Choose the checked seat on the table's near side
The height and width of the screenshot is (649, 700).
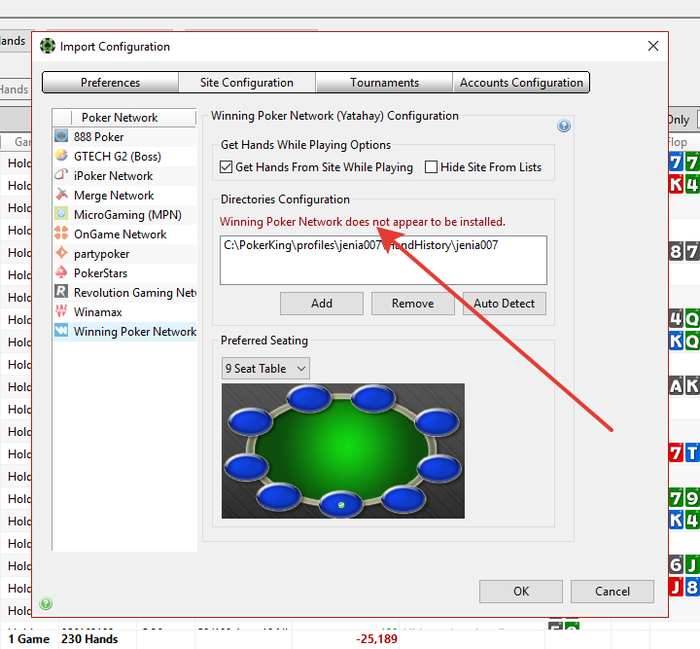pos(341,504)
